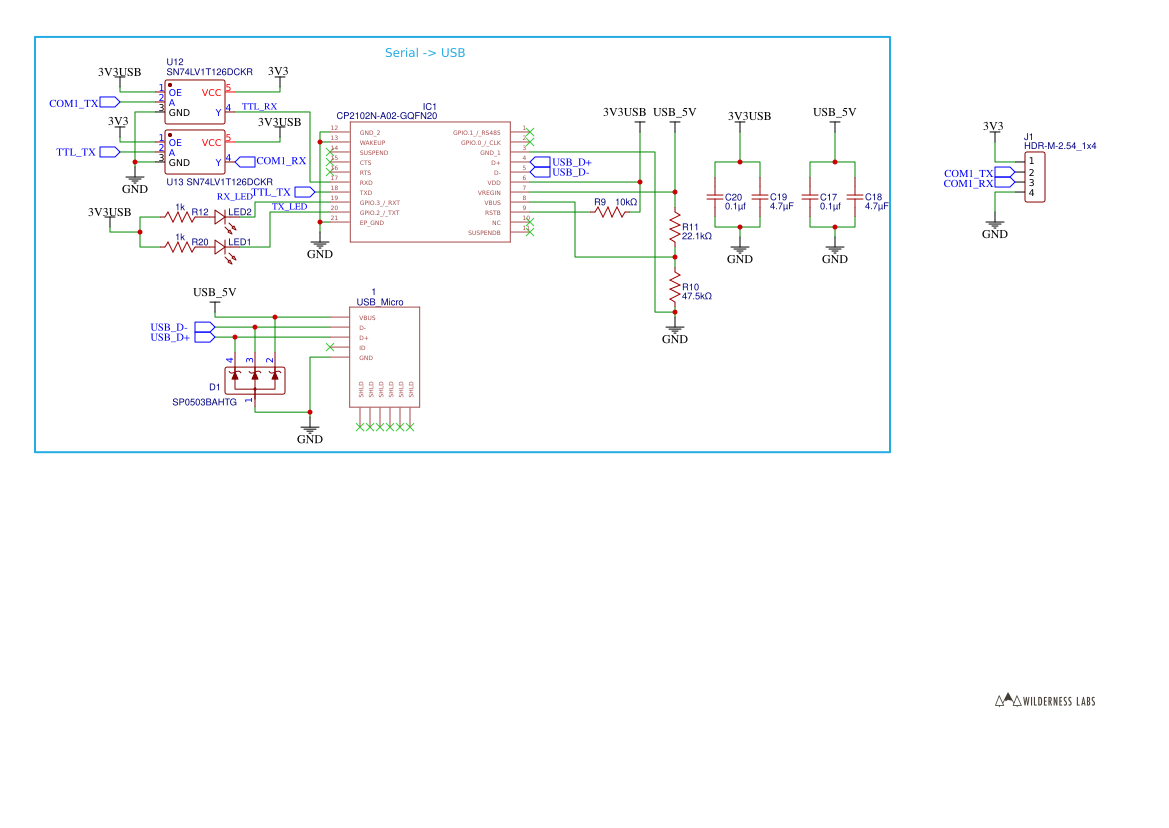The height and width of the screenshot is (828, 1169).
Task: Click the D1 SP0503BAHTG diode array
Action: (255, 380)
